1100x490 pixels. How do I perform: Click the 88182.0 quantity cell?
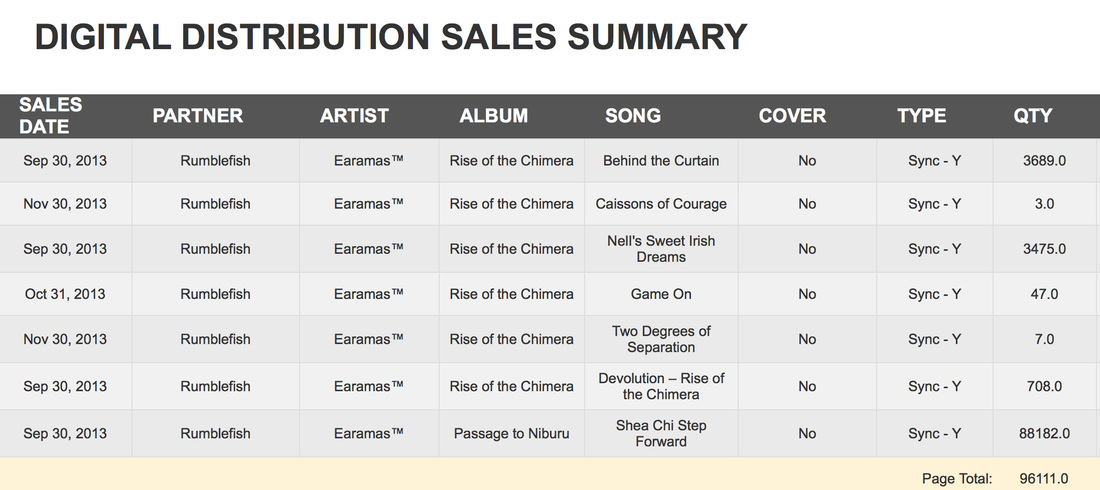point(1045,434)
